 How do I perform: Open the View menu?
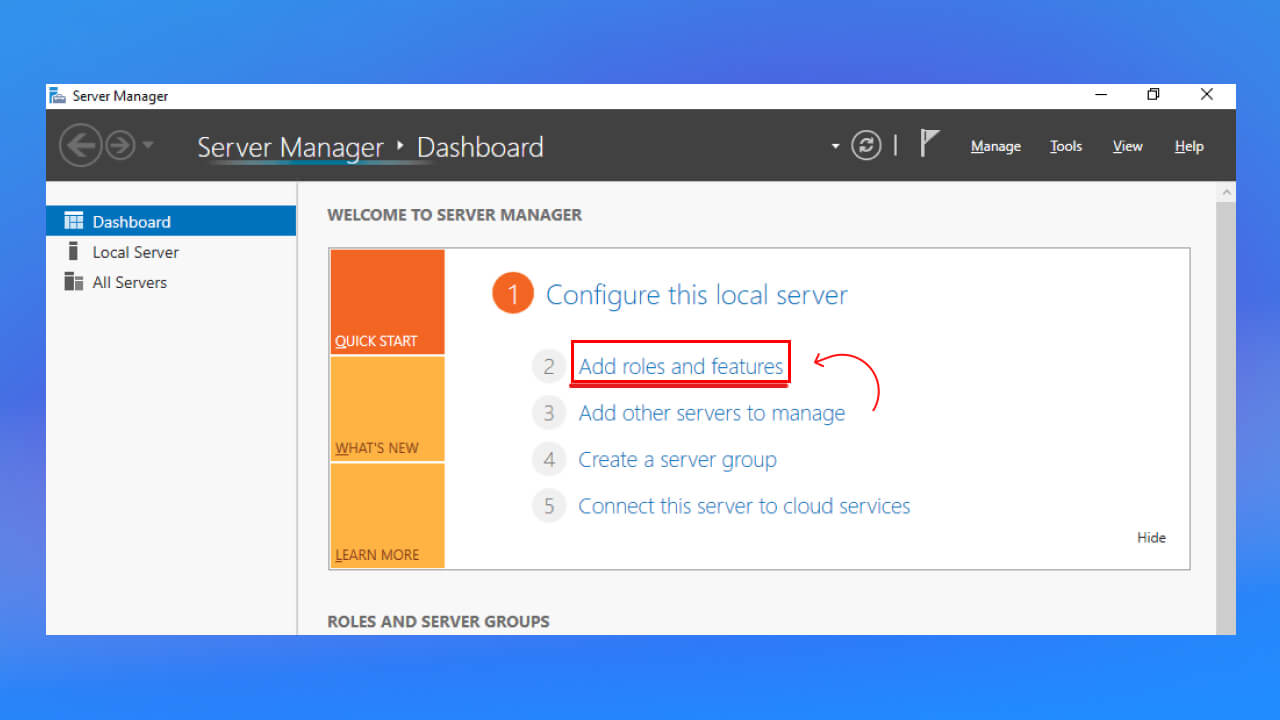coord(1127,146)
